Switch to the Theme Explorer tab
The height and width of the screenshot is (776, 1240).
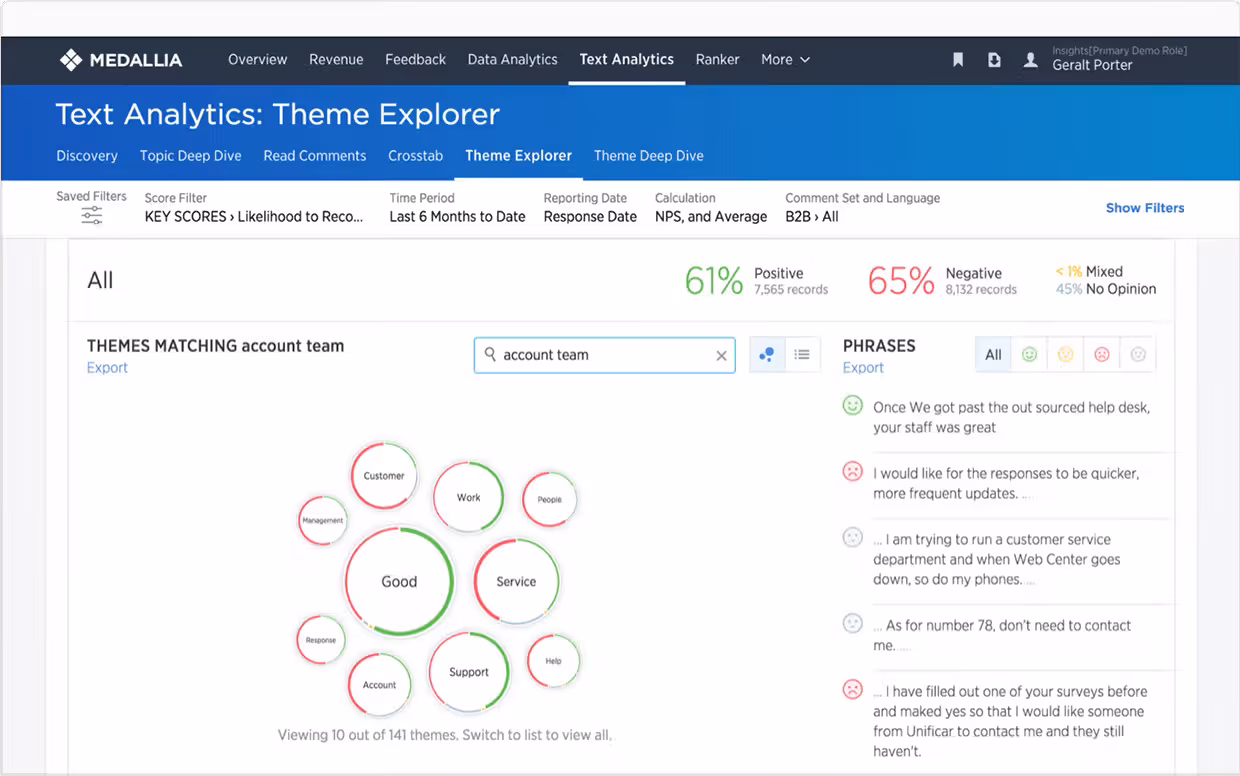pos(518,156)
